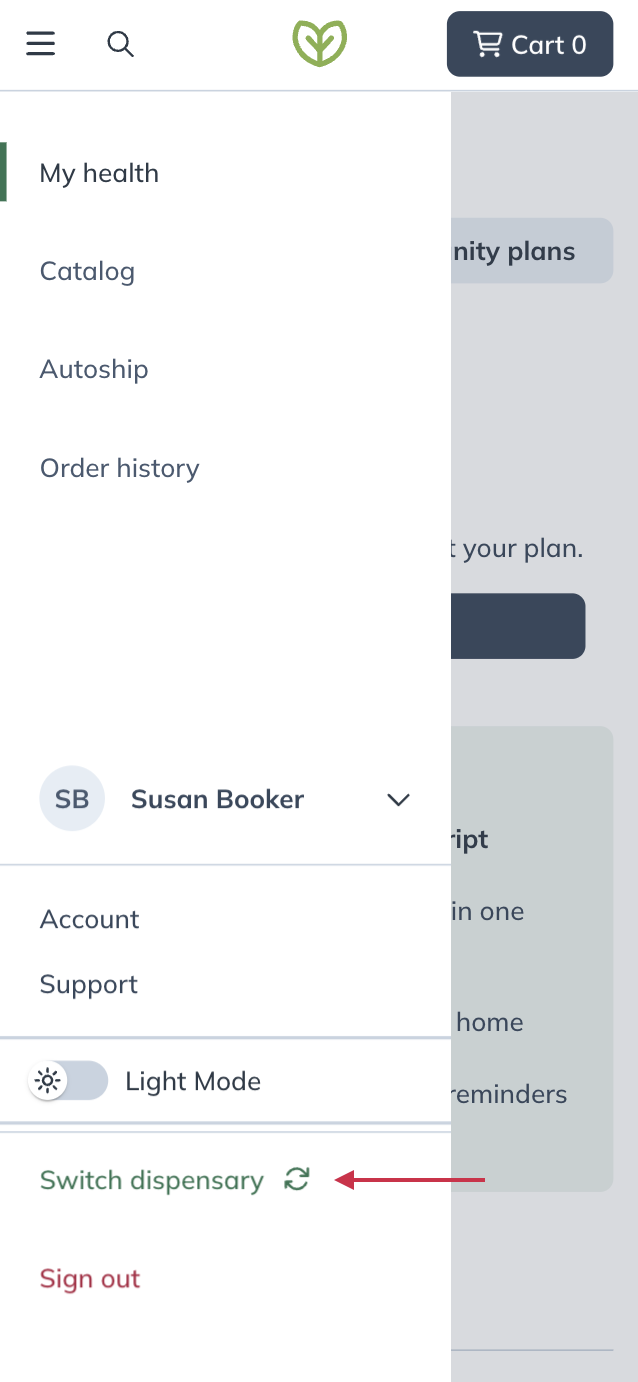This screenshot has height=1382, width=638.
Task: Click the green leaf logo
Action: [x=319, y=44]
